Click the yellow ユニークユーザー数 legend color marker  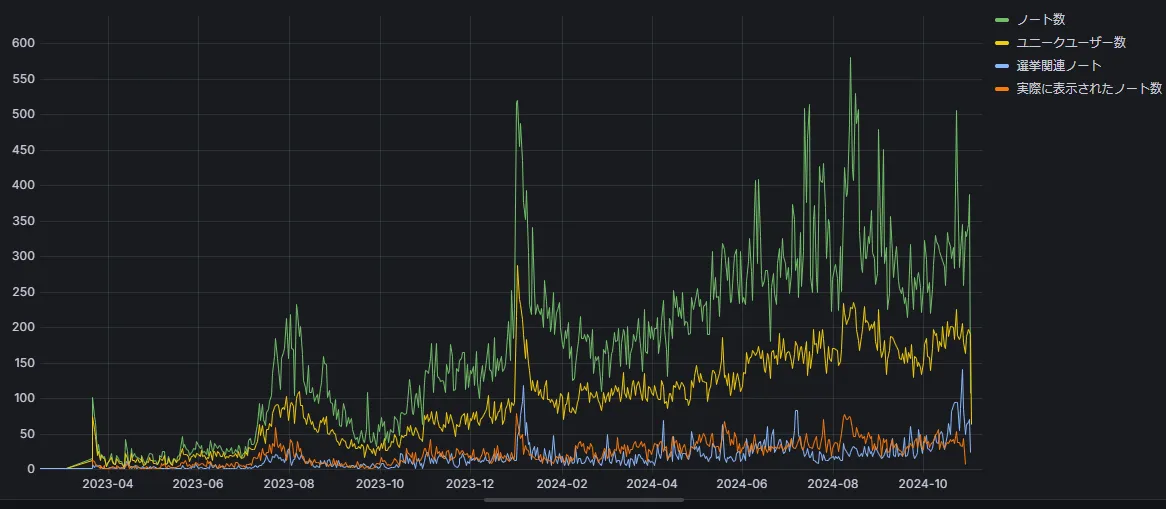[x=1003, y=42]
